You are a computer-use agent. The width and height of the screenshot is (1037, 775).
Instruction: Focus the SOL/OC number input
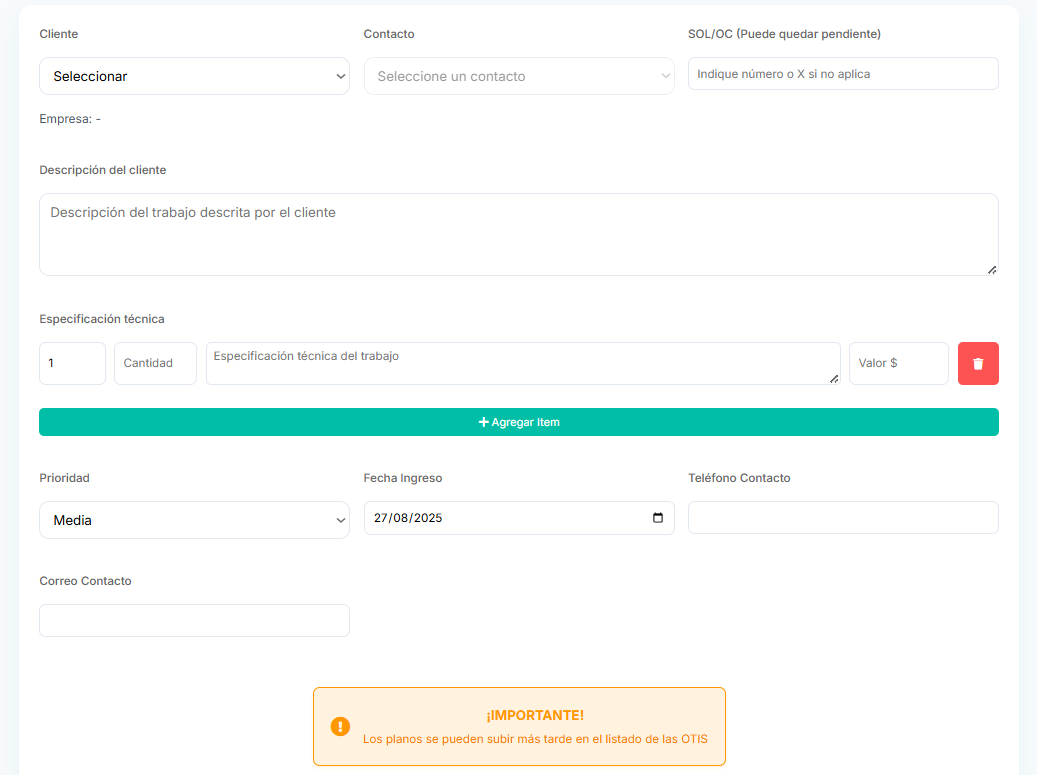(x=843, y=74)
